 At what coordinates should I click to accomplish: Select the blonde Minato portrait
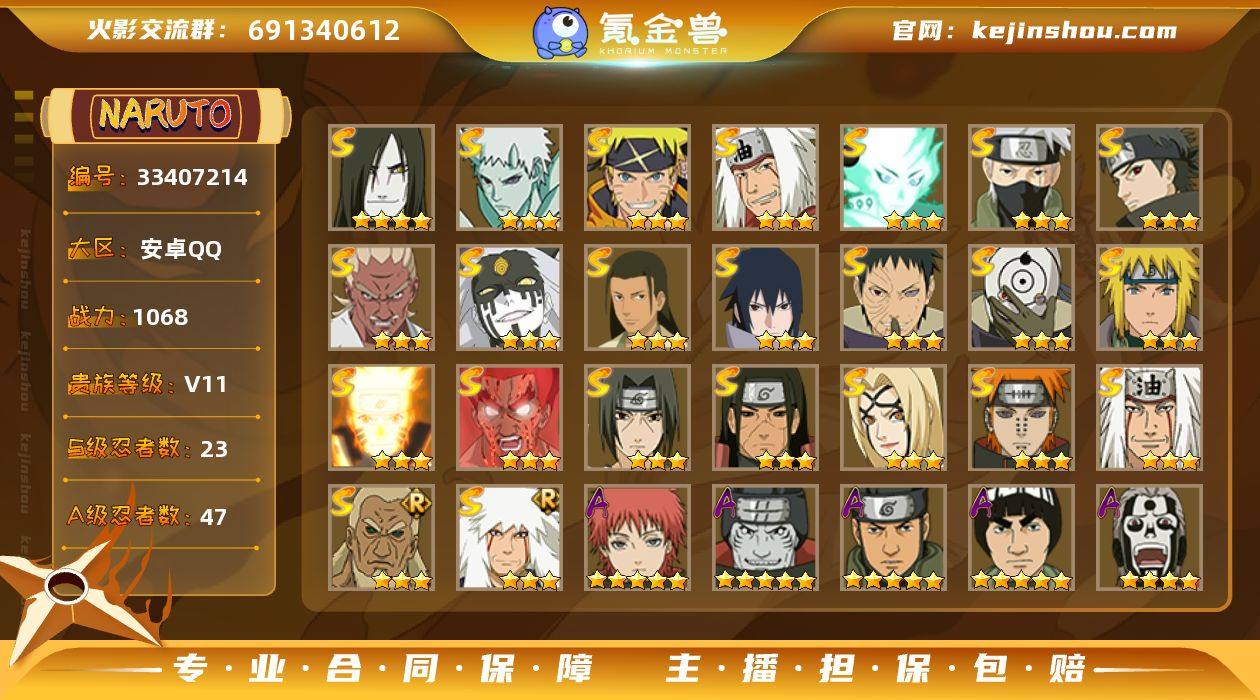pos(1149,298)
